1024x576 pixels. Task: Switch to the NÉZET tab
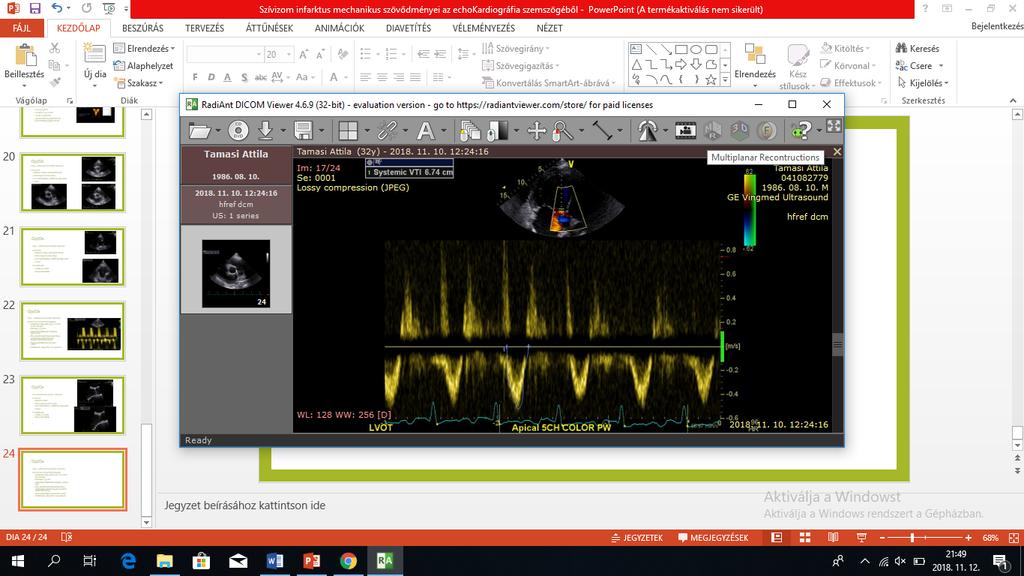pyautogui.click(x=549, y=28)
